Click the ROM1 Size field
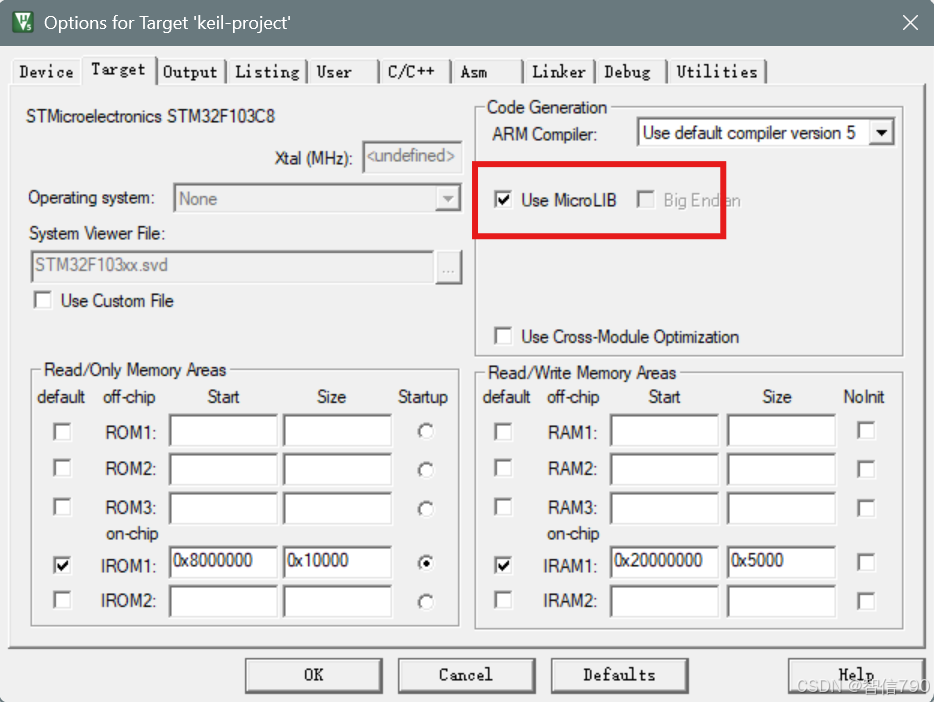Screen dimensions: 934x702 [338, 430]
